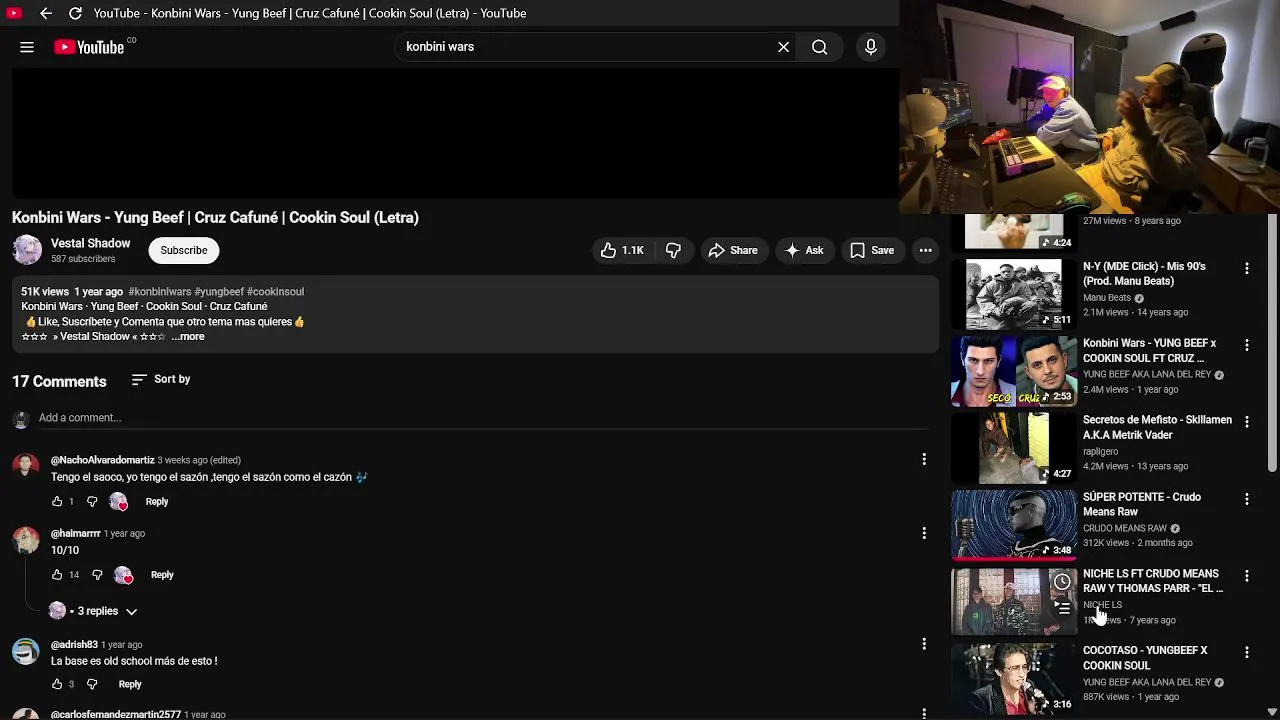Open the Ask AI button
Screen dimensions: 1280x720
[805, 251]
